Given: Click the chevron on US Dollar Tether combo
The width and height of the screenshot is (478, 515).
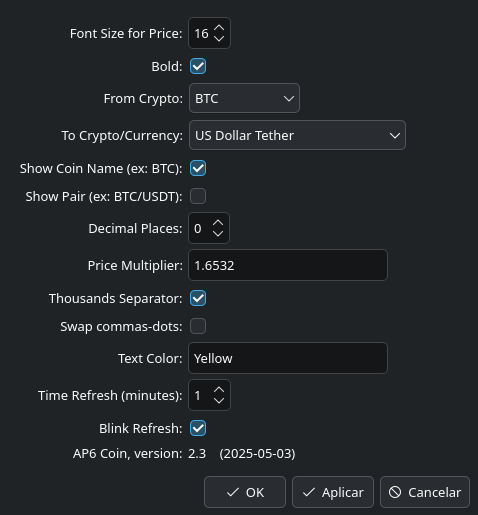Looking at the screenshot, I should point(395,135).
